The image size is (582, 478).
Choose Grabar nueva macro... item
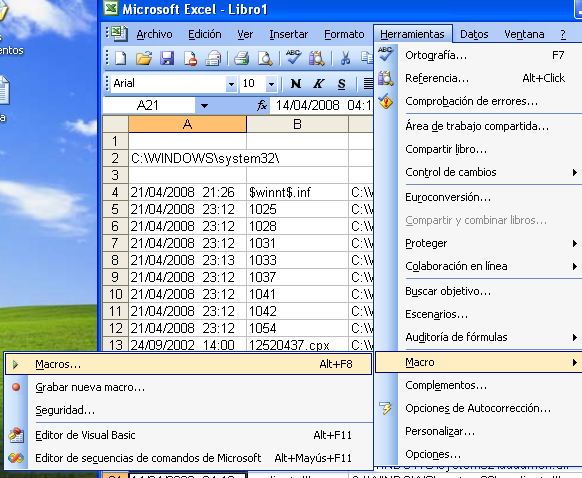point(188,387)
